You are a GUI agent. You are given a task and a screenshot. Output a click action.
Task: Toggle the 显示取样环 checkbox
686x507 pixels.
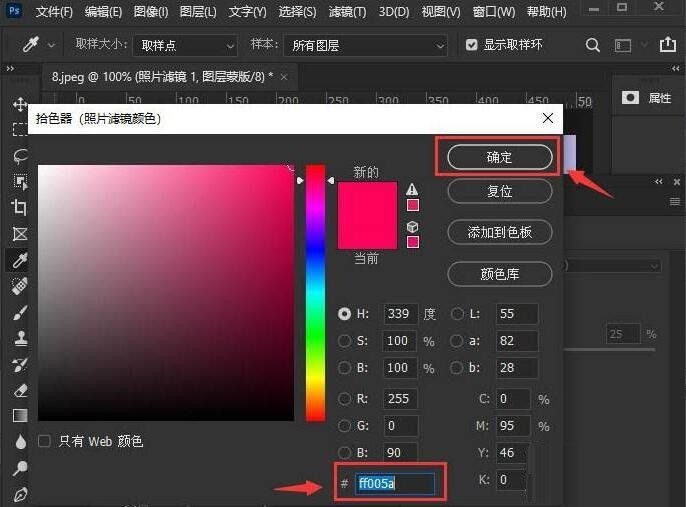tap(471, 45)
